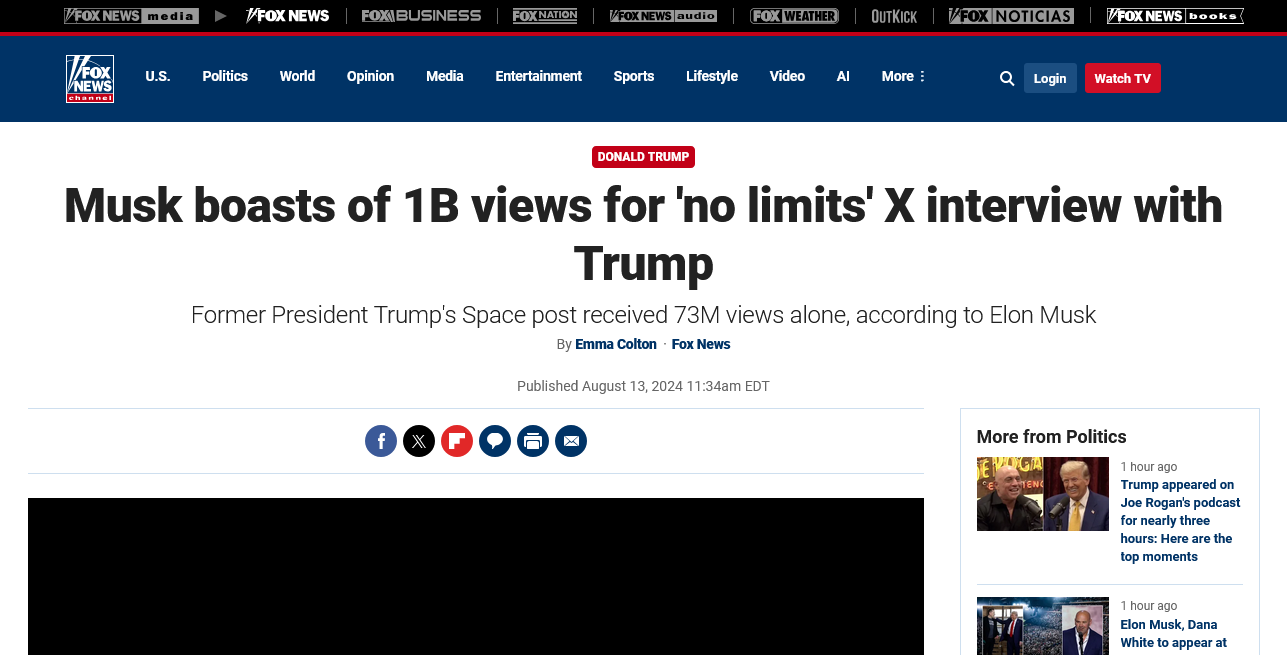The height and width of the screenshot is (655, 1287).
Task: Click the Rogan and Trump thumbnail
Action: 1043,494
